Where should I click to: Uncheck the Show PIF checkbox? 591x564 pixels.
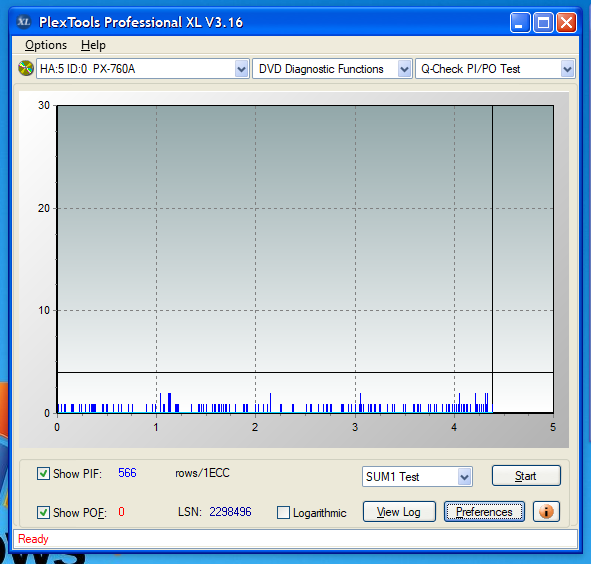point(43,473)
